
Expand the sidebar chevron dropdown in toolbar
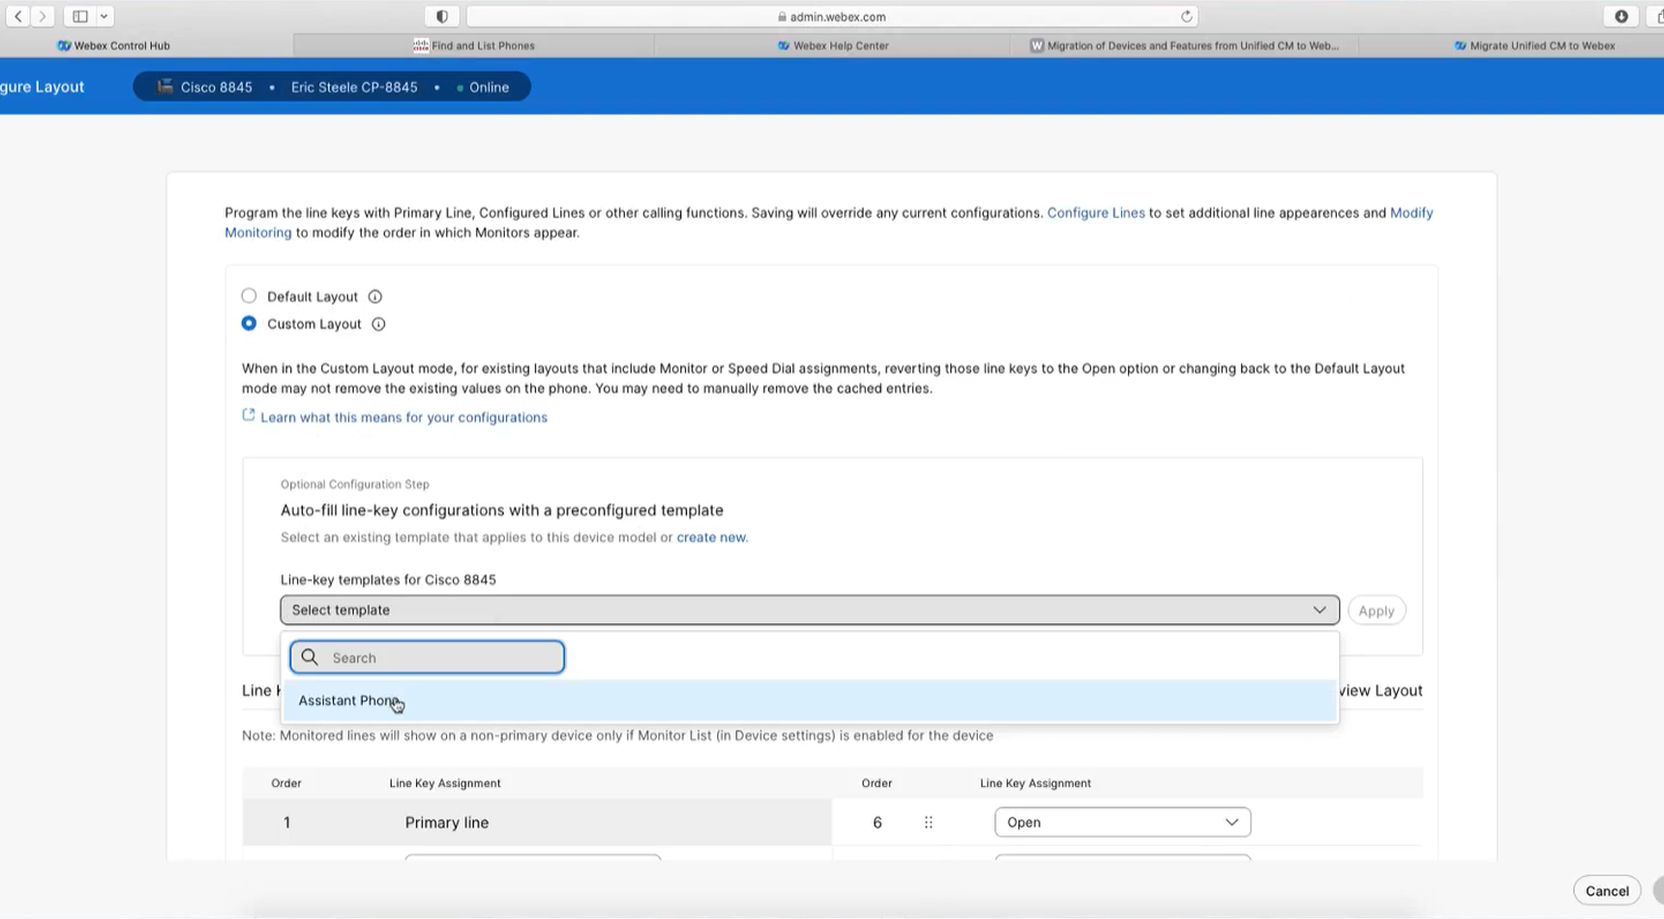(x=104, y=16)
